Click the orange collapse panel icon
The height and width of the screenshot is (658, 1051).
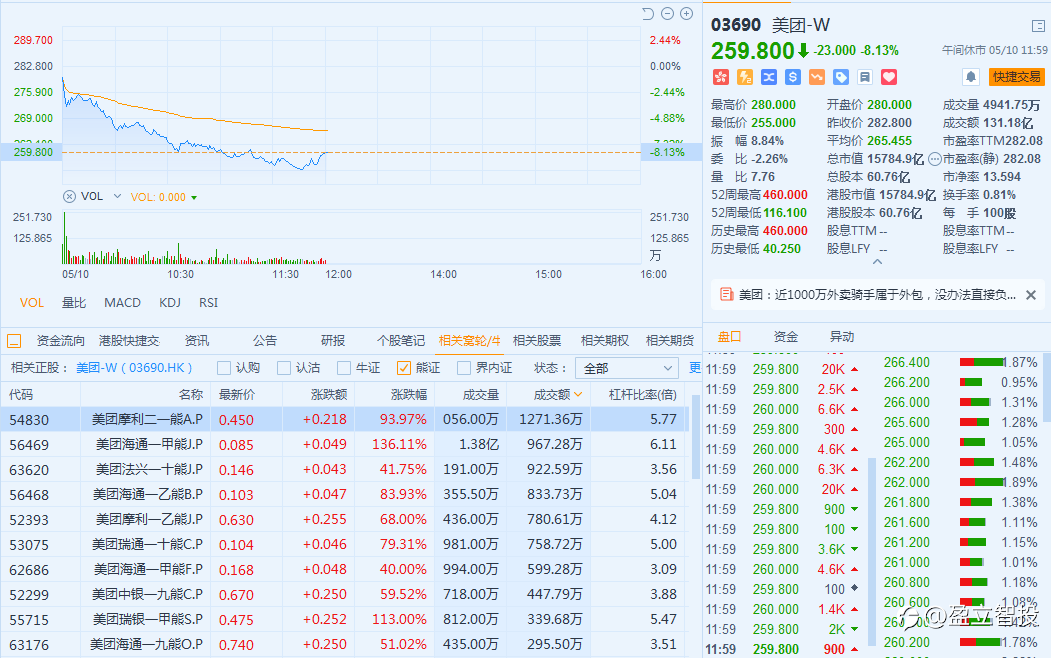tap(15, 341)
